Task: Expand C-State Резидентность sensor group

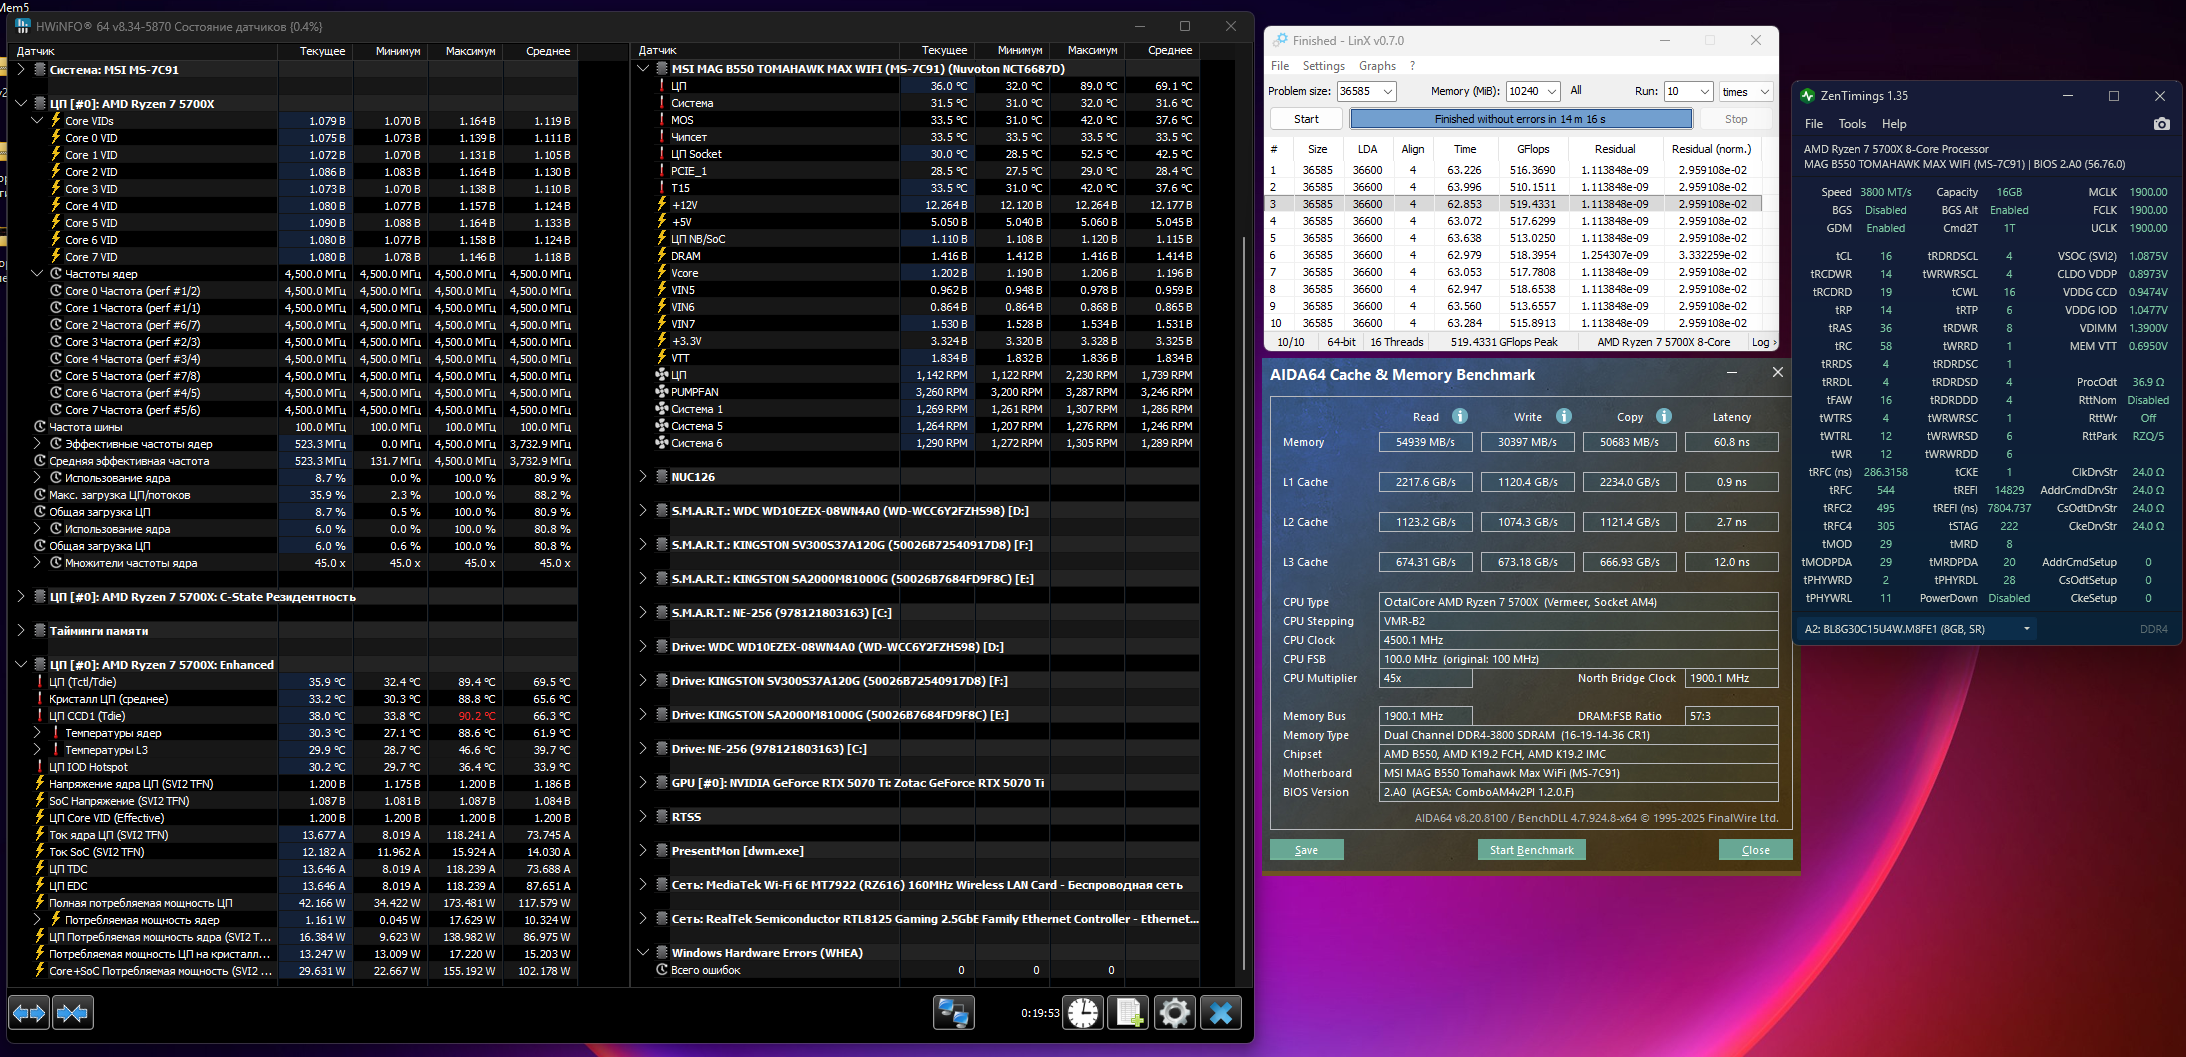Action: [21, 597]
